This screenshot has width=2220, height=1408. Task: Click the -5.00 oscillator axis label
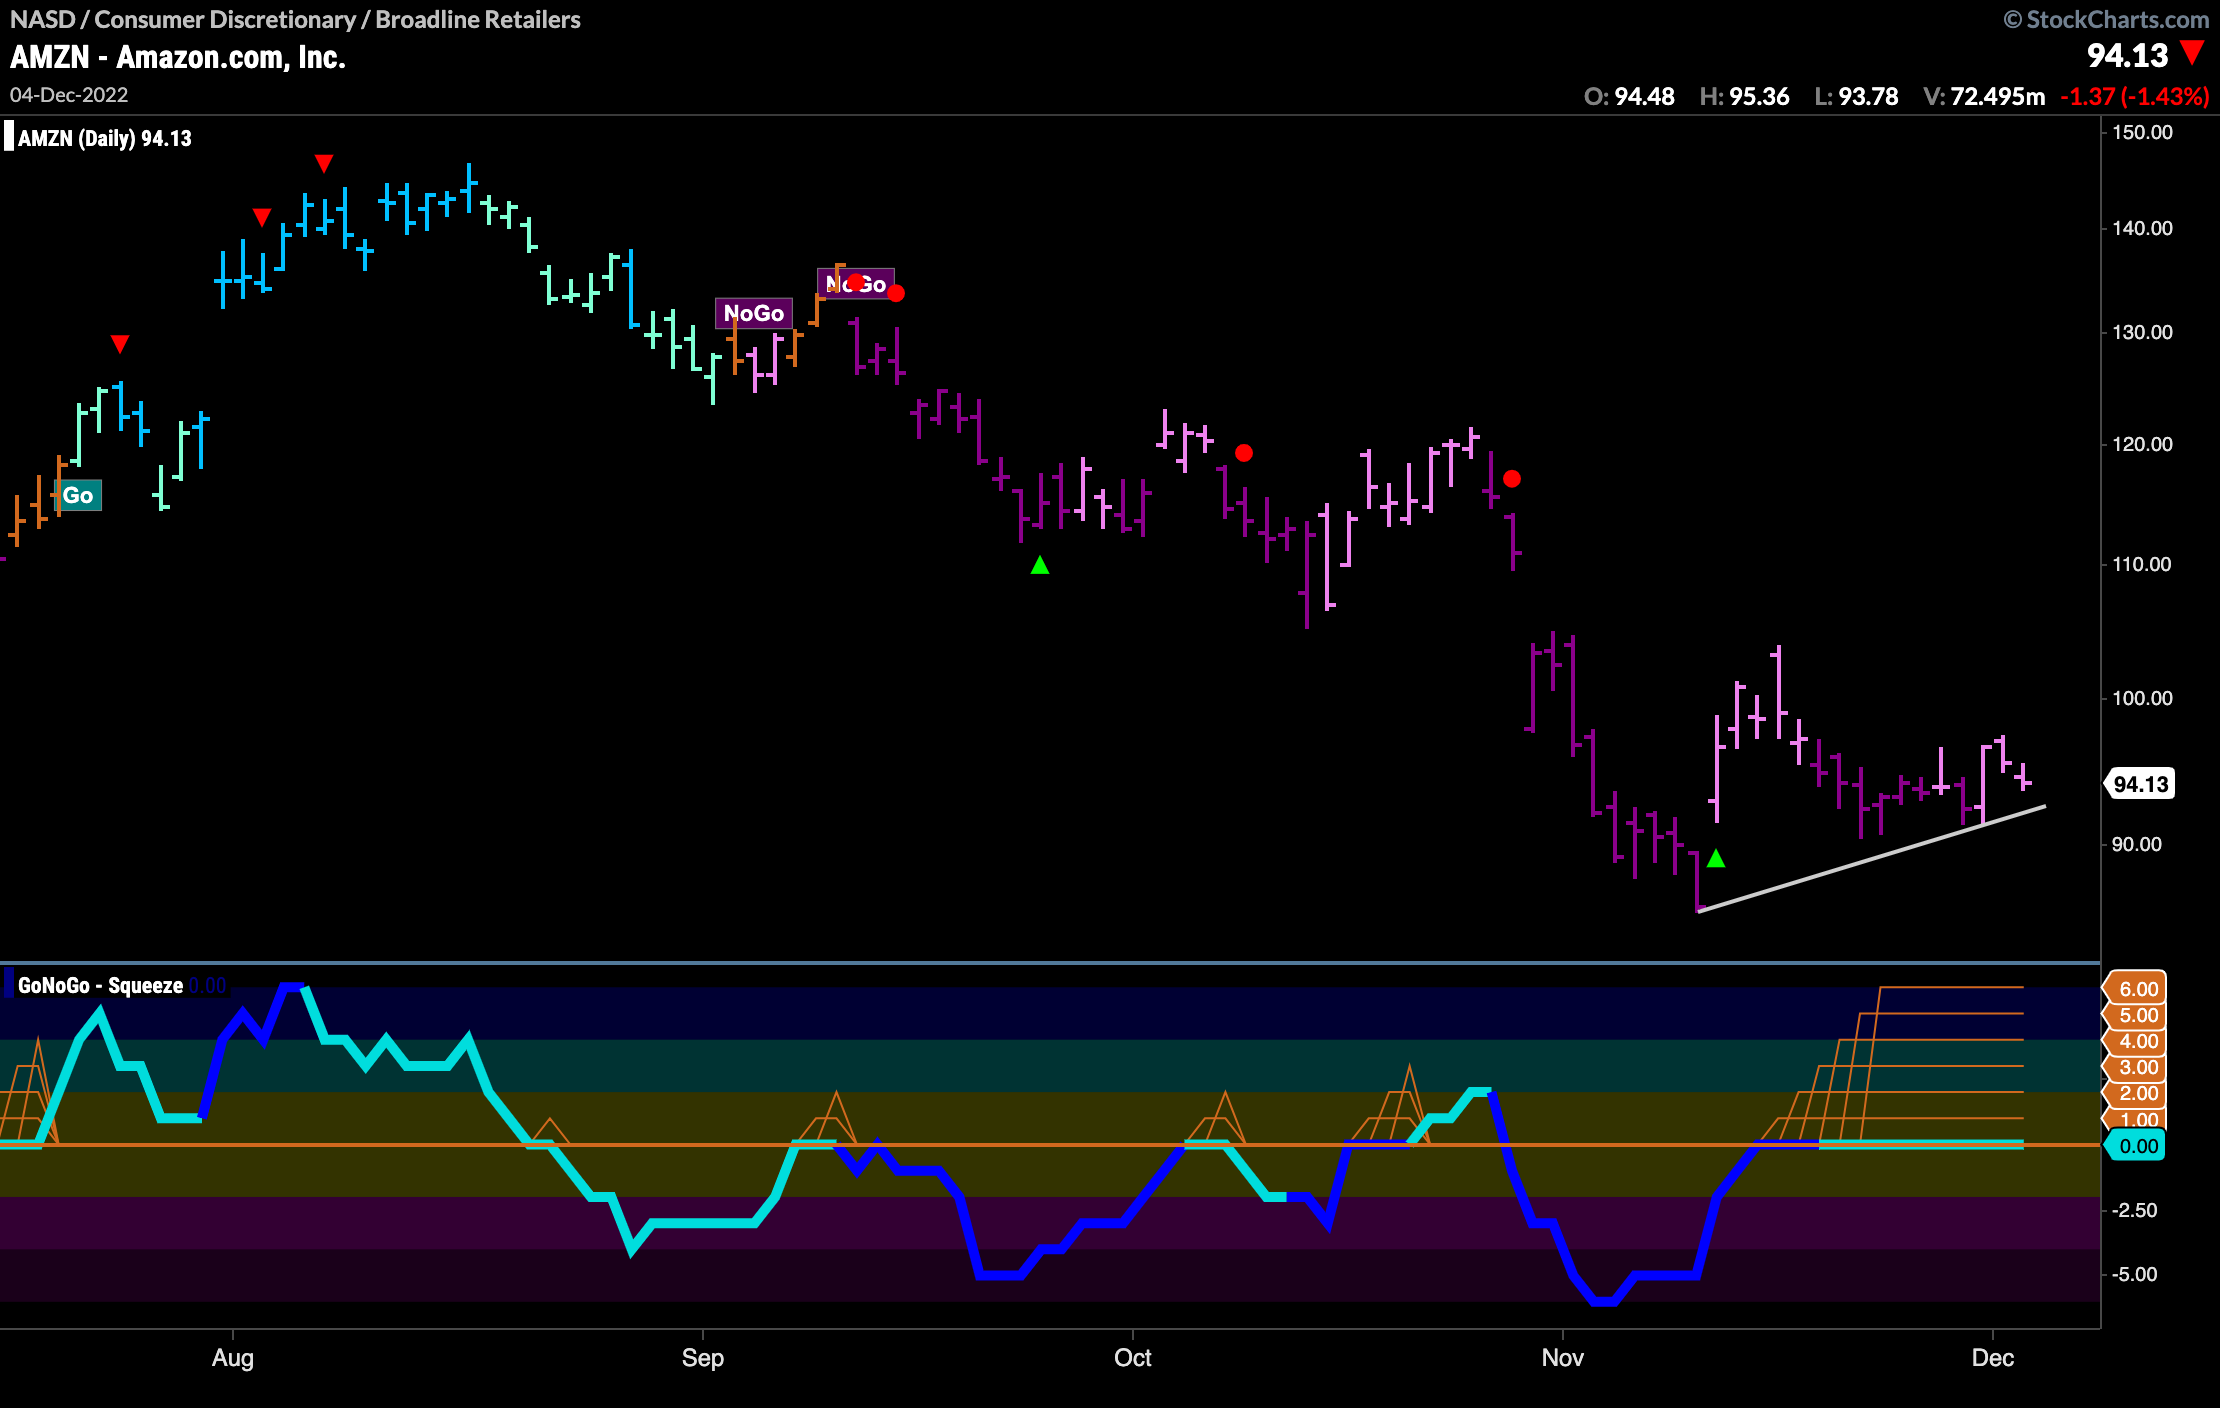pos(2134,1274)
